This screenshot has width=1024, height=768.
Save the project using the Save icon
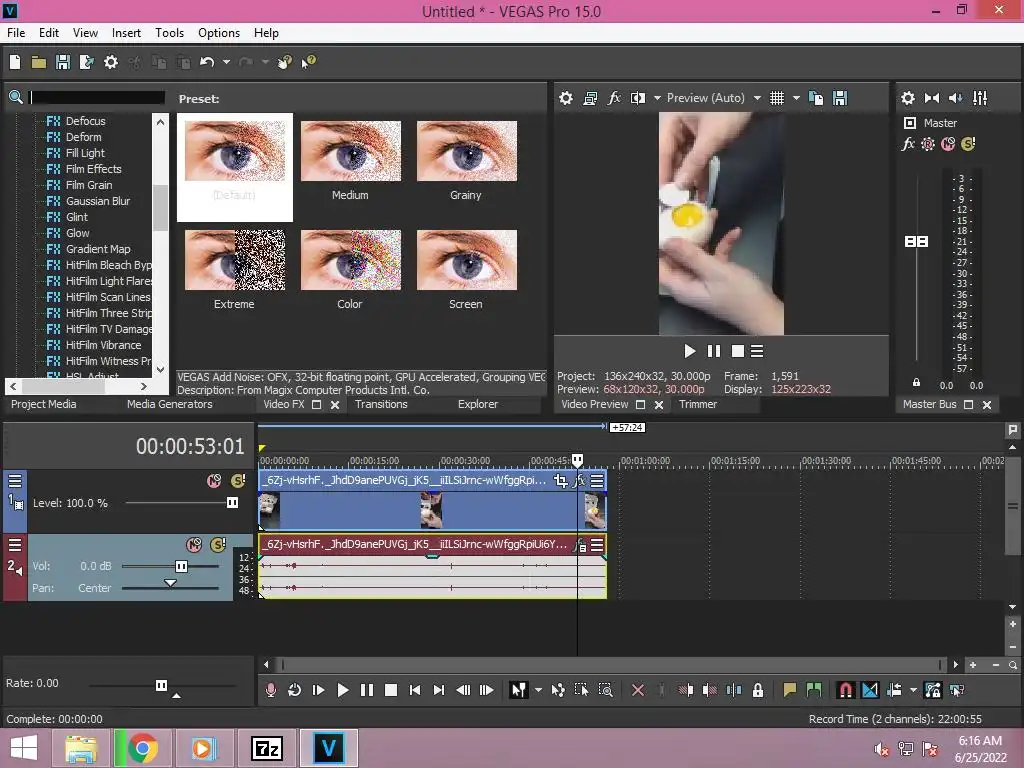click(x=63, y=62)
